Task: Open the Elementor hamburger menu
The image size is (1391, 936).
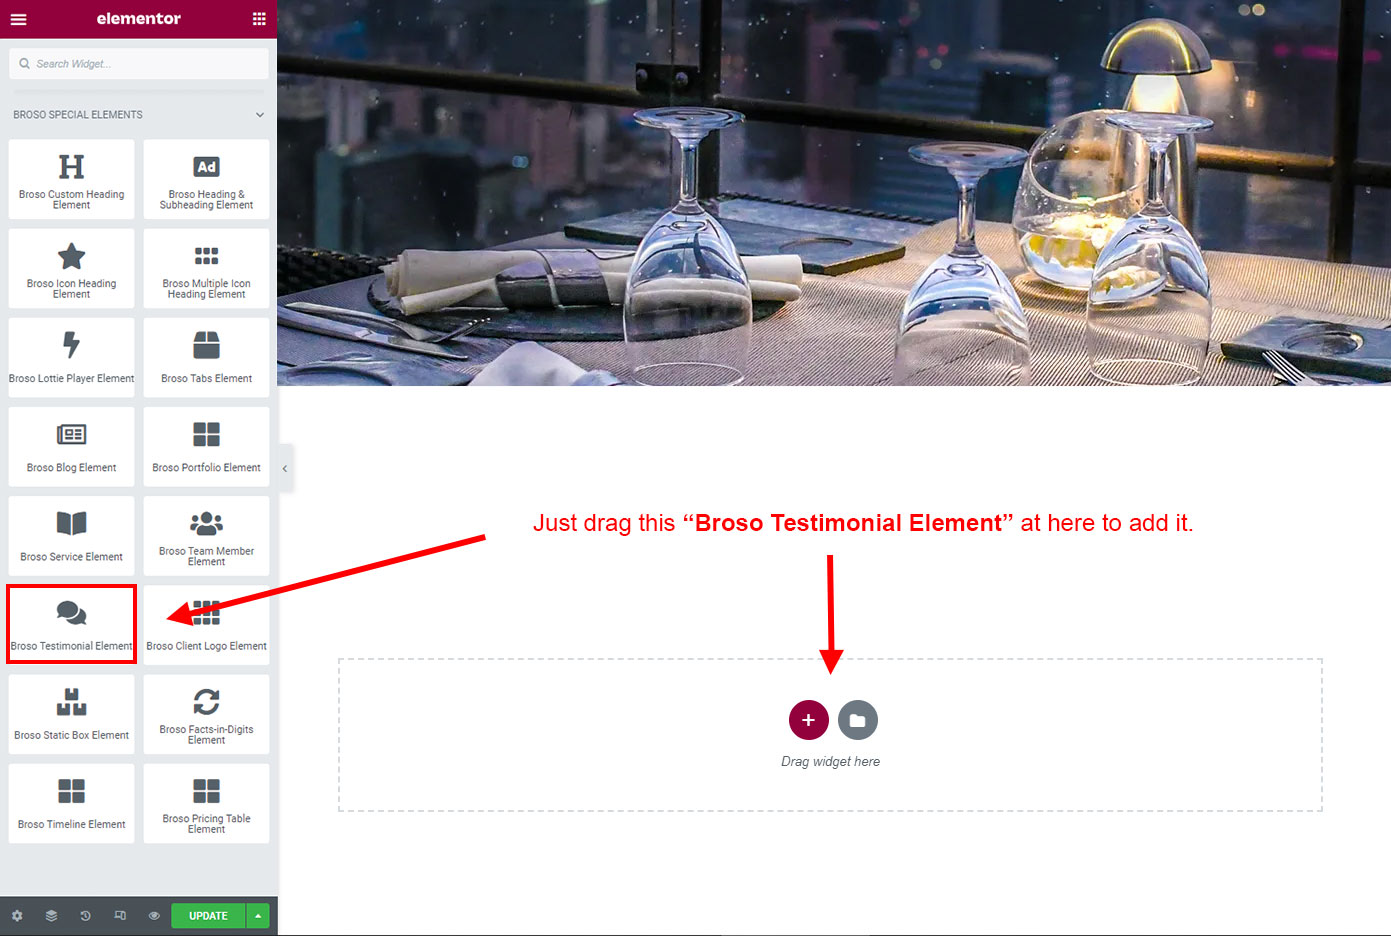Action: [18, 19]
